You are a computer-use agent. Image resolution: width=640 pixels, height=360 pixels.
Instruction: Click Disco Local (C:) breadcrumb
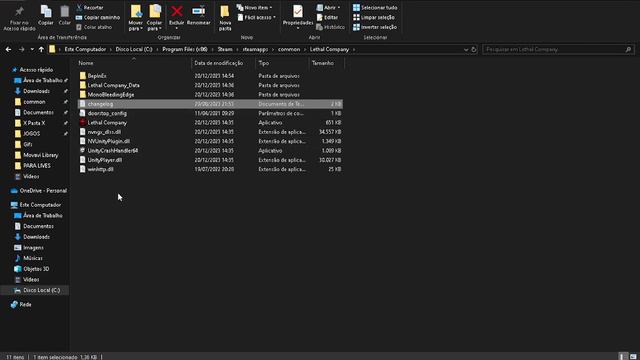(x=134, y=49)
